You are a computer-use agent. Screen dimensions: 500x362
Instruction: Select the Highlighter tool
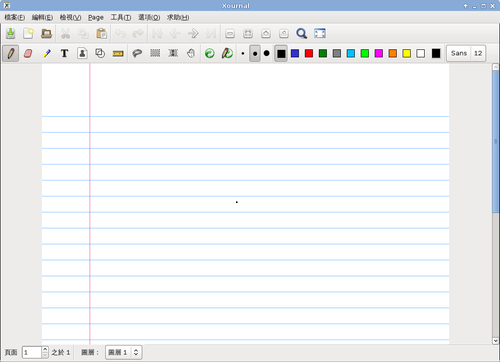(47, 53)
